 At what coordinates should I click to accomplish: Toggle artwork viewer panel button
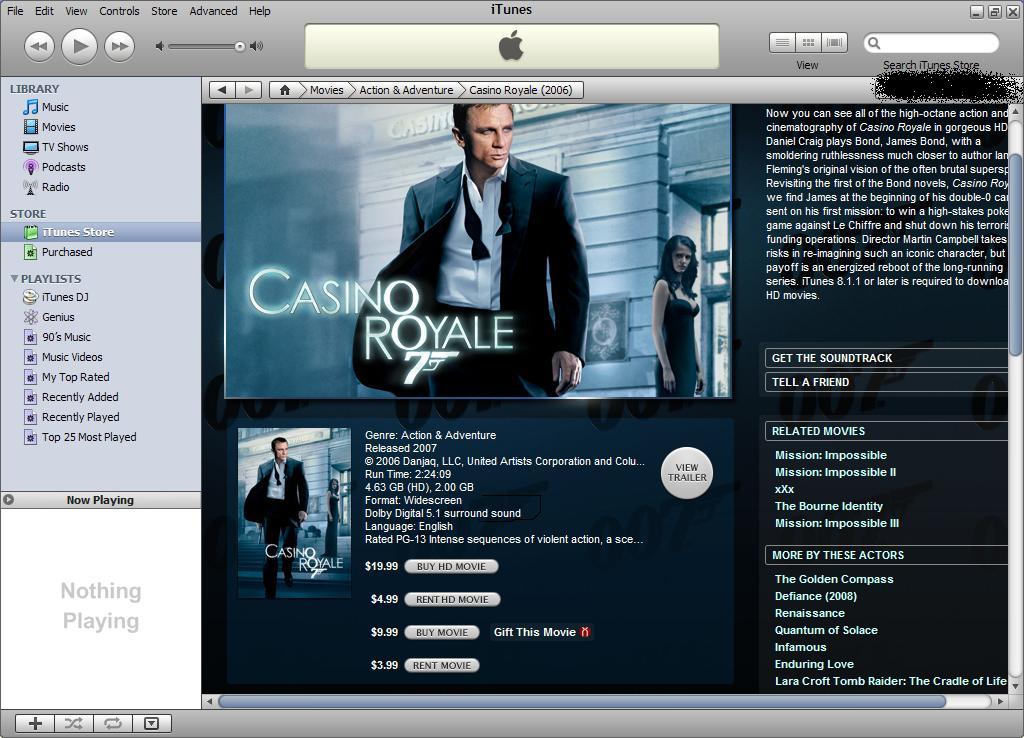pos(152,723)
